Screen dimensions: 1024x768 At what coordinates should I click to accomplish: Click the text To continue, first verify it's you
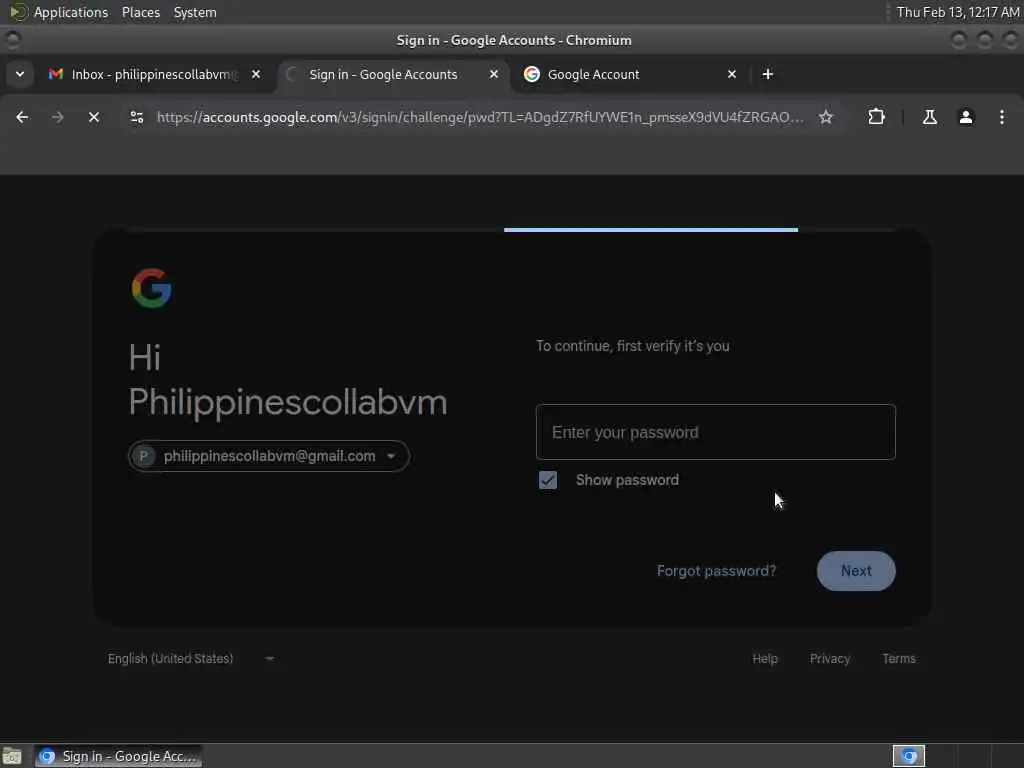(x=632, y=346)
